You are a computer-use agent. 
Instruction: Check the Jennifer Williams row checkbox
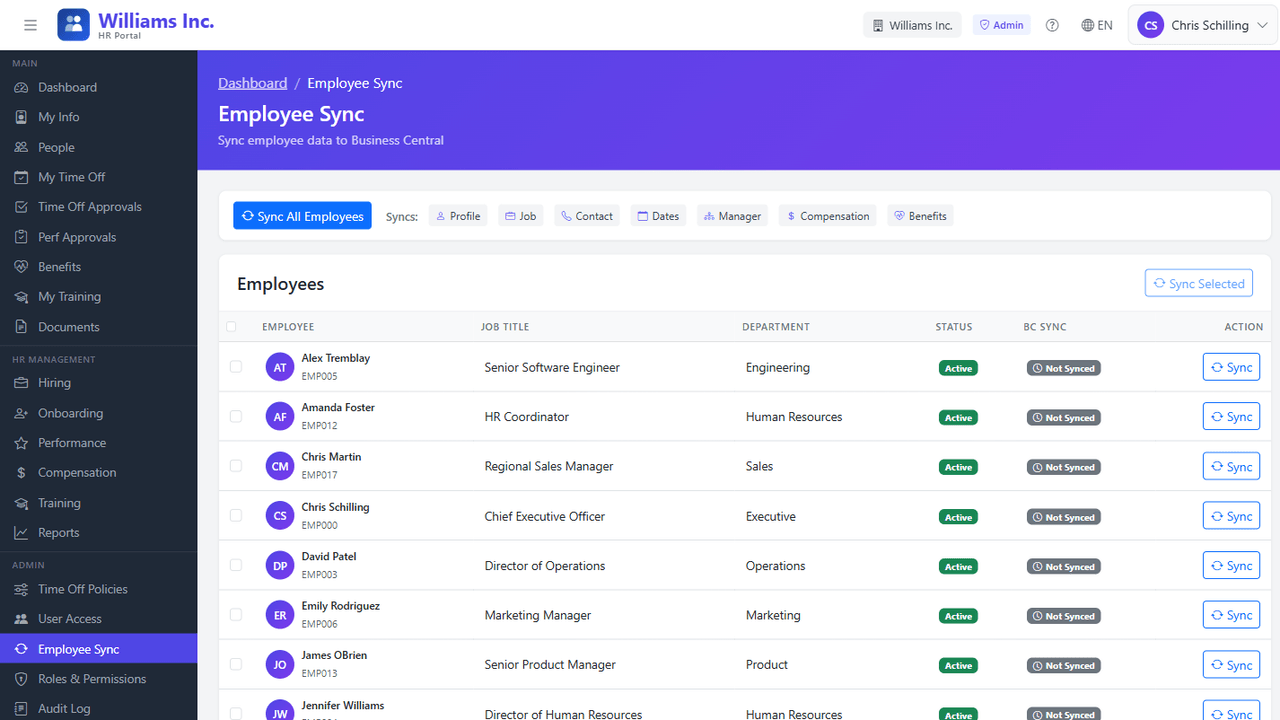coord(236,714)
